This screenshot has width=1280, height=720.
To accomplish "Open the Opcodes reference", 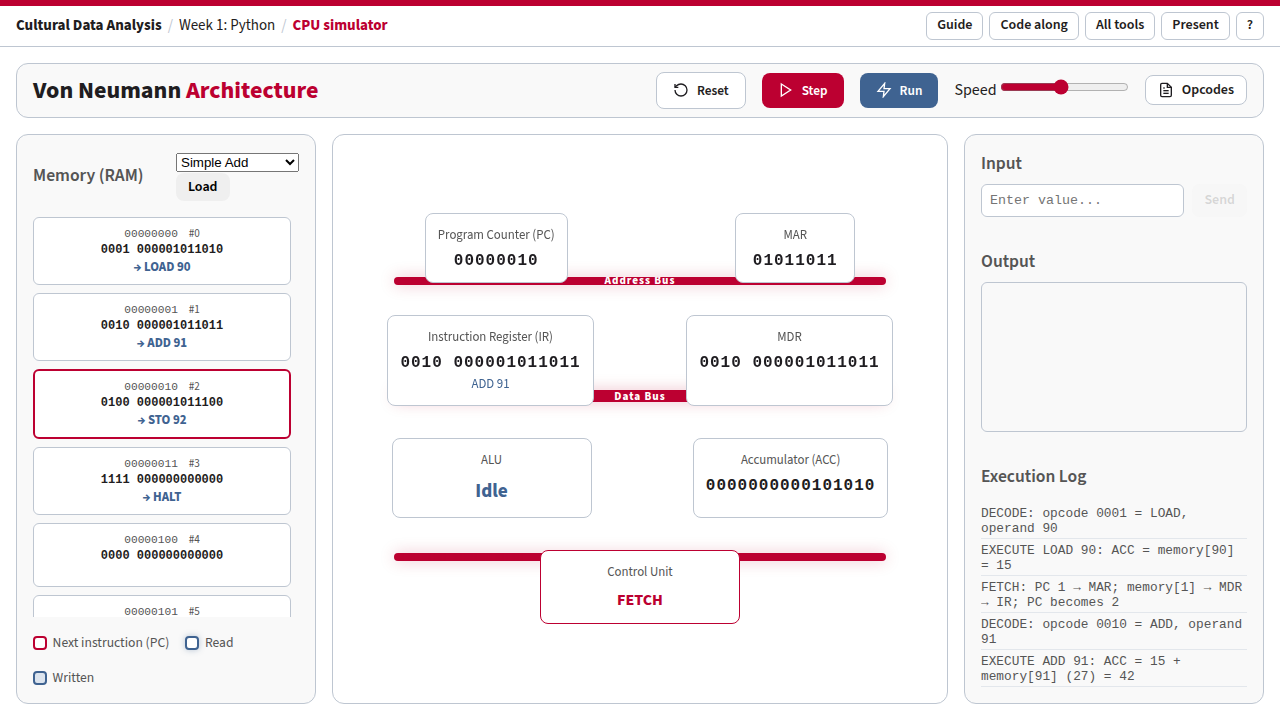I will coord(1196,90).
